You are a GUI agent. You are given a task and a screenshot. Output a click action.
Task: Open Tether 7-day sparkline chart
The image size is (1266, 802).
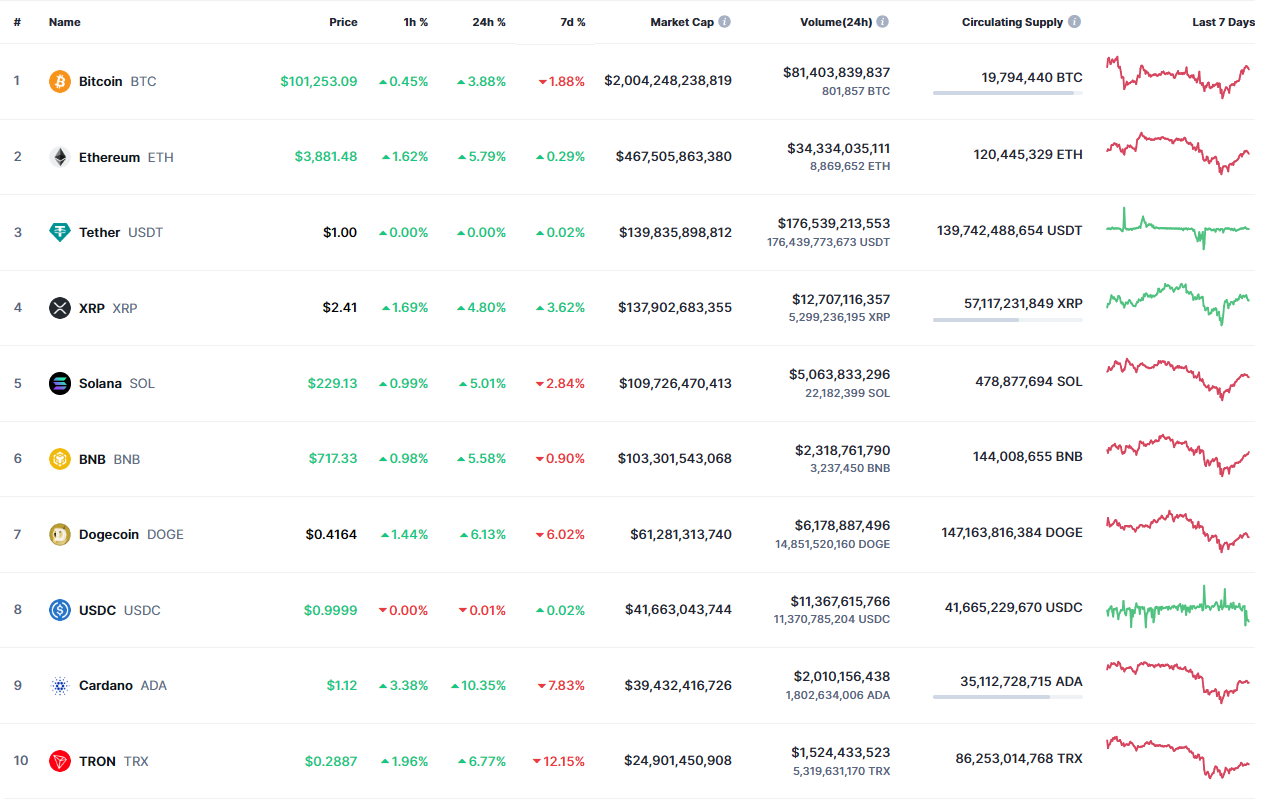coord(1178,228)
